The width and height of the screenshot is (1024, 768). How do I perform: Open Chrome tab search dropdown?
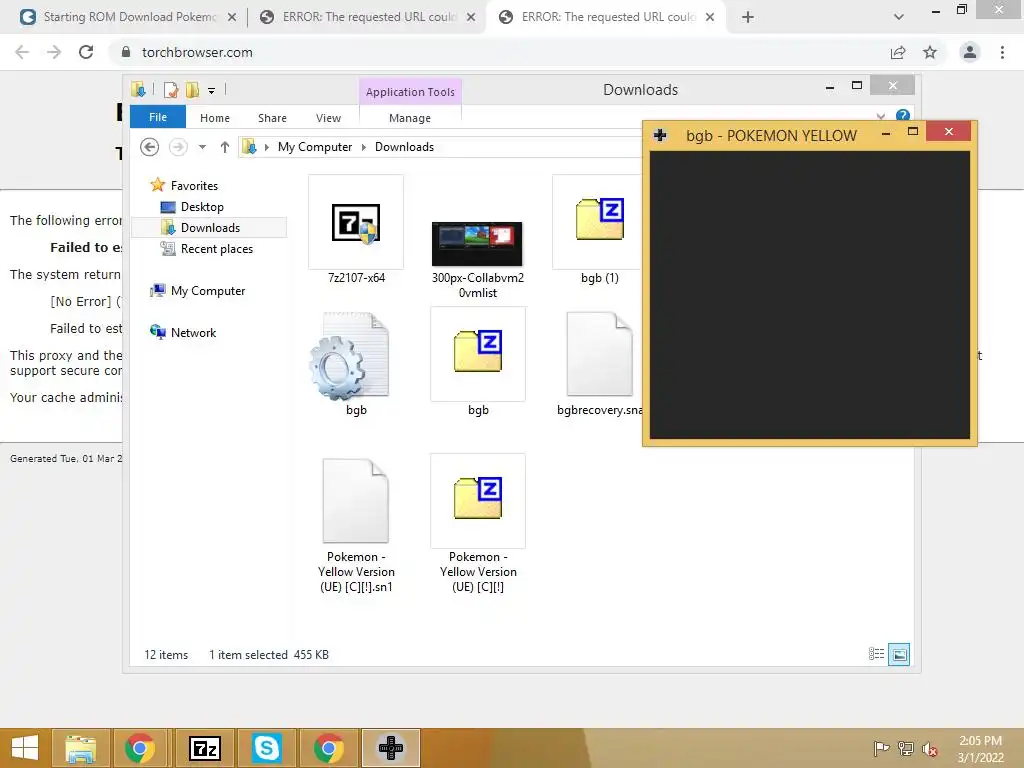(899, 17)
